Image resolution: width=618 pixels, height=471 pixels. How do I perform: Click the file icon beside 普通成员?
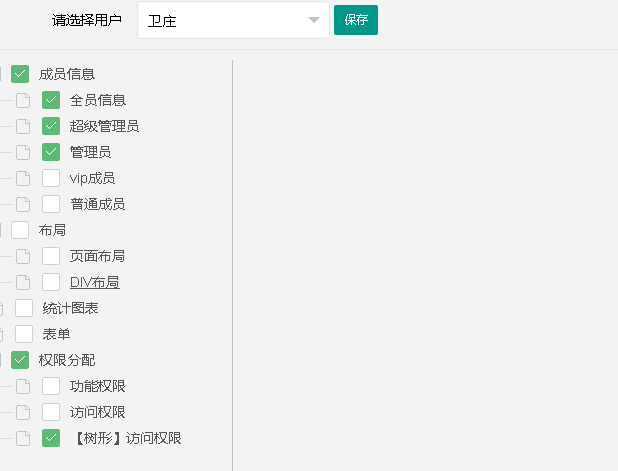pos(23,204)
